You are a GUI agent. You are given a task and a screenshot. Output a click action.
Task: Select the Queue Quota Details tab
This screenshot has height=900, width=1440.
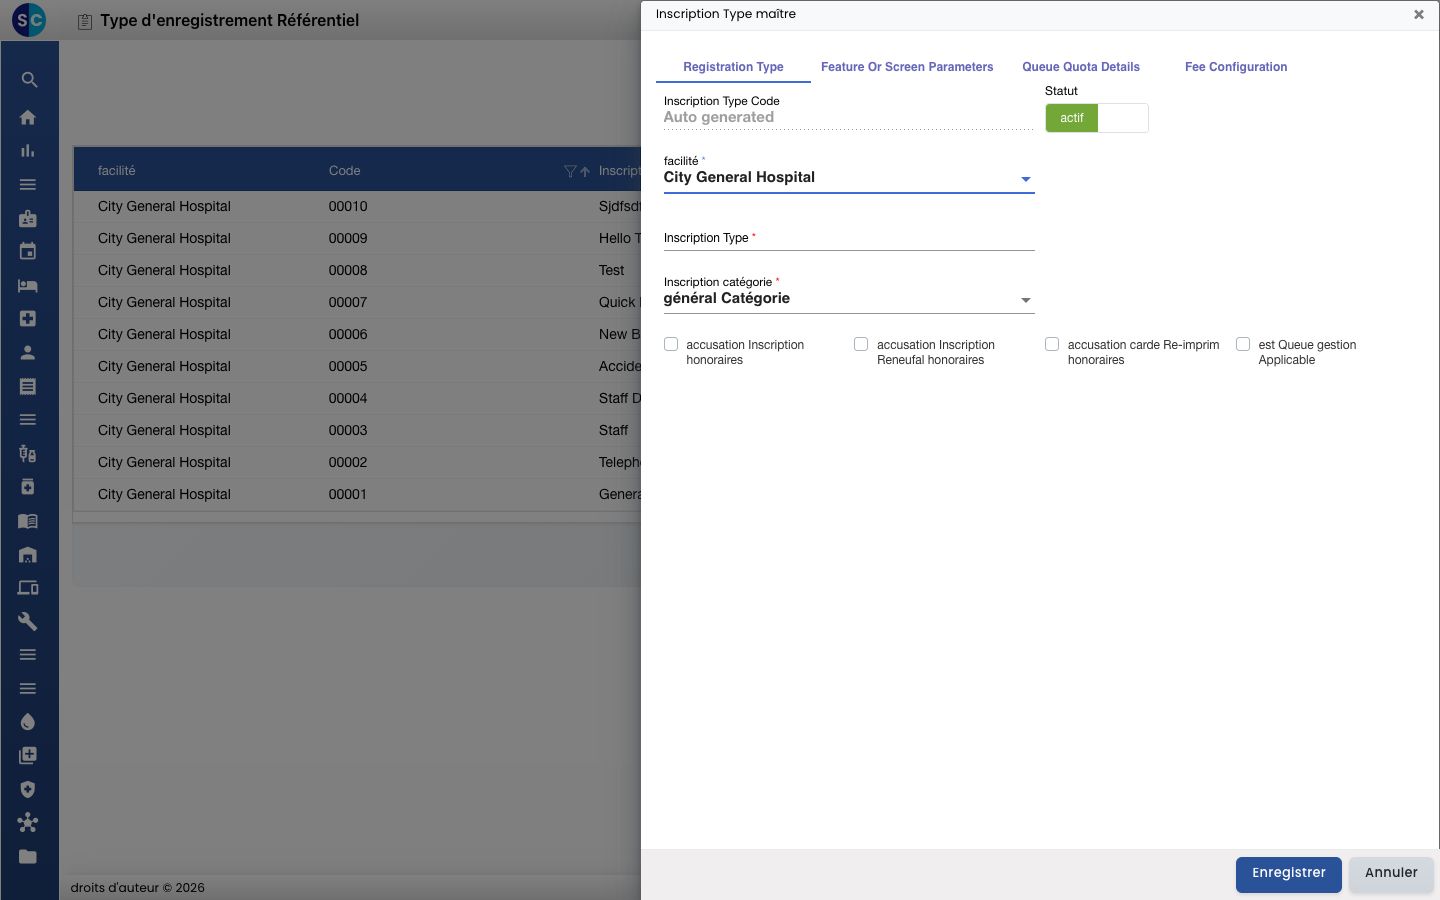coord(1081,67)
